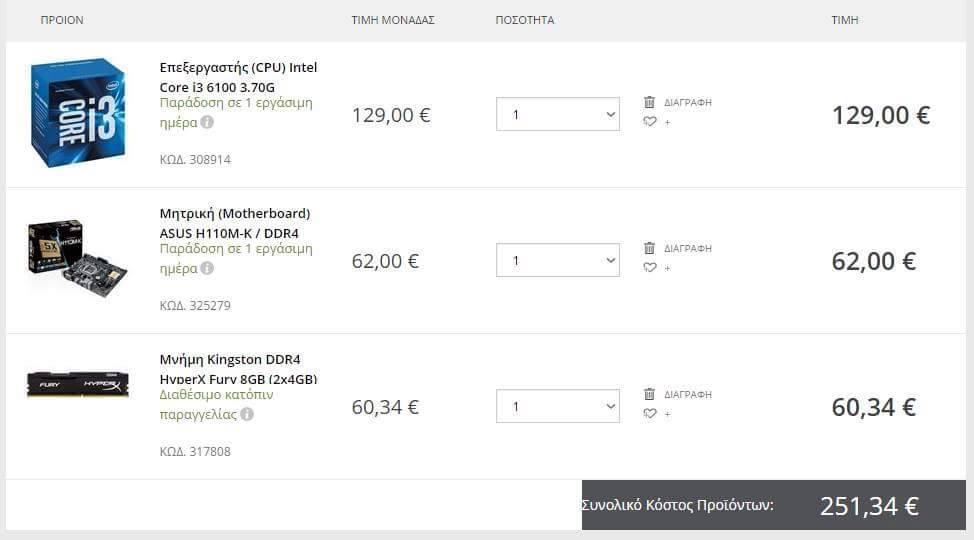Click the Intel Core i3 box thumbnail
Viewport: 974px width, 540px height.
click(x=78, y=112)
